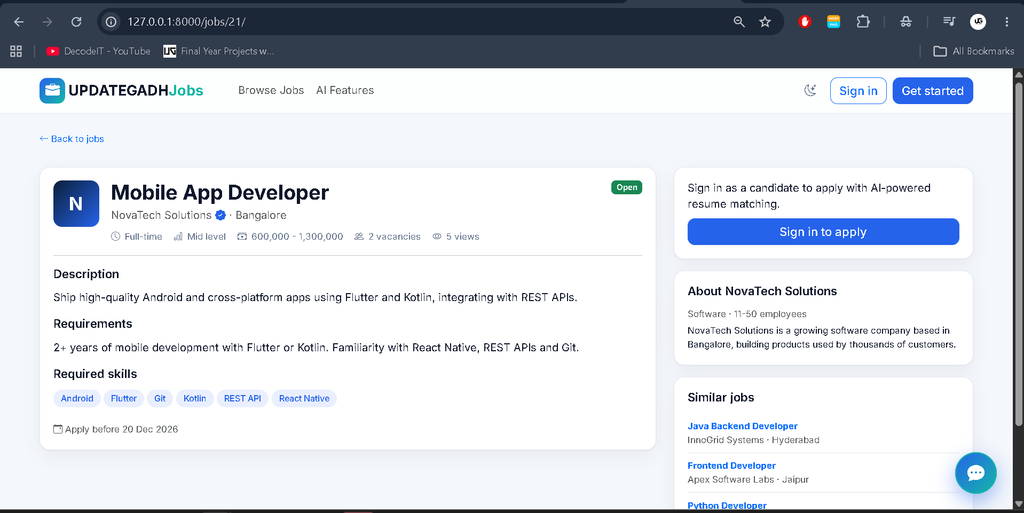
Task: Open the zoom magnifier icon in address bar
Action: click(x=739, y=22)
